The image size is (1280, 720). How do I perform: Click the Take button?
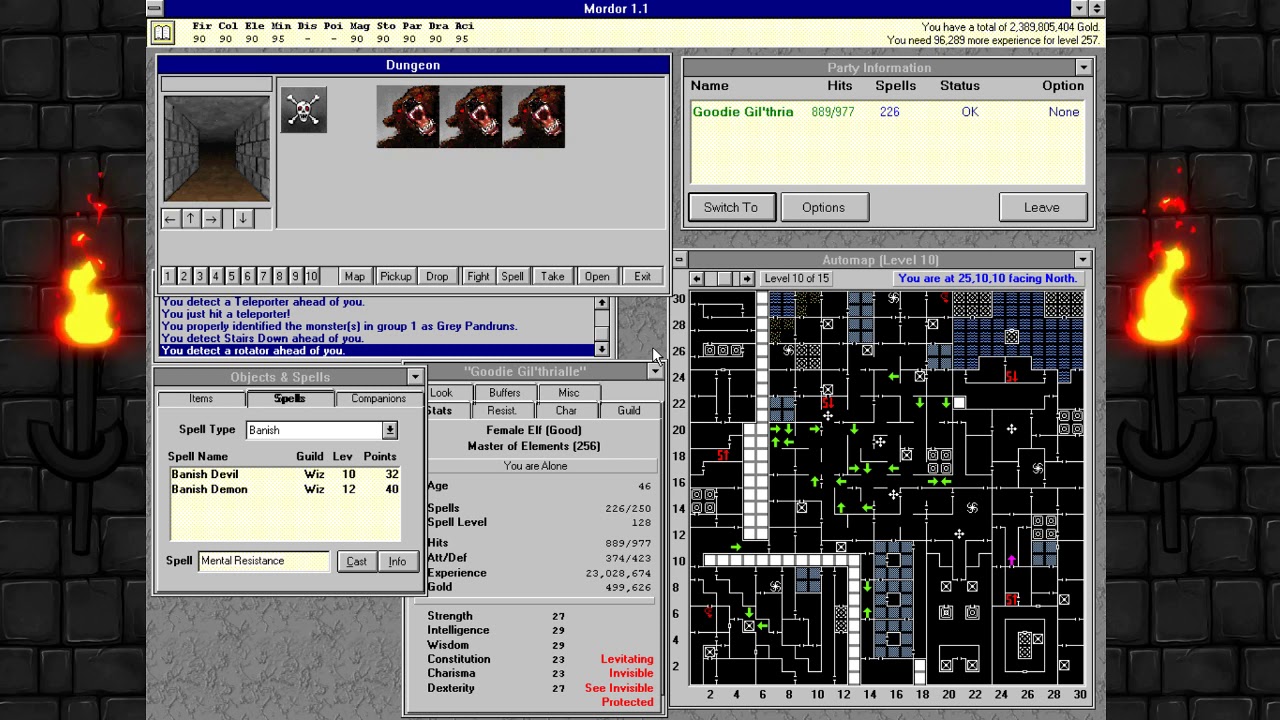point(552,277)
